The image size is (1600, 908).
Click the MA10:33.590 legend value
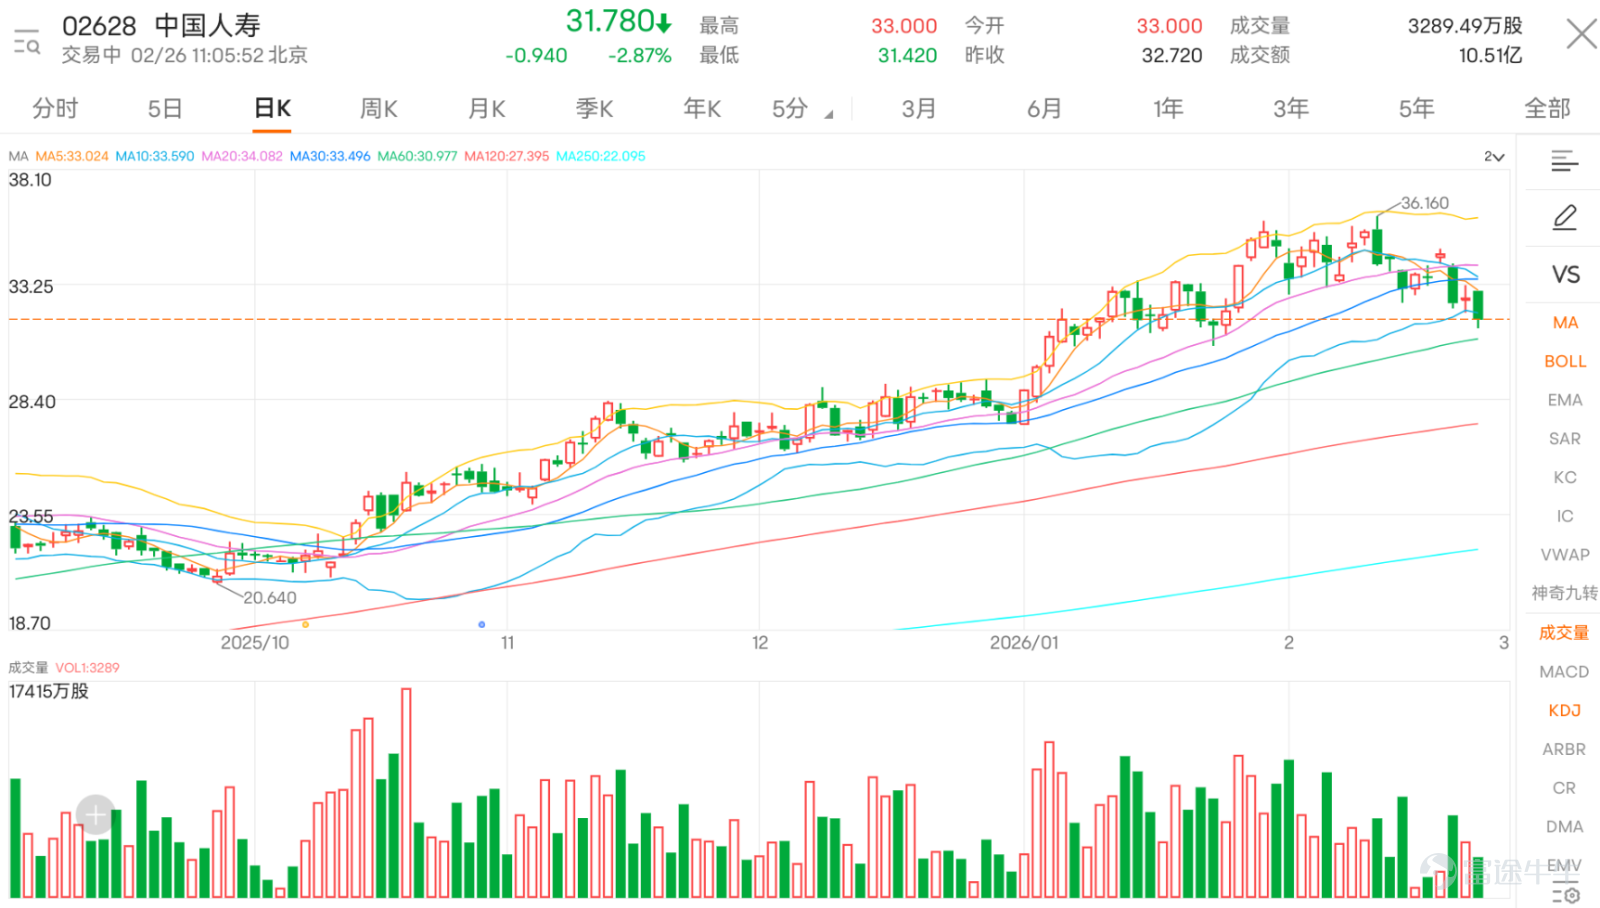155,157
